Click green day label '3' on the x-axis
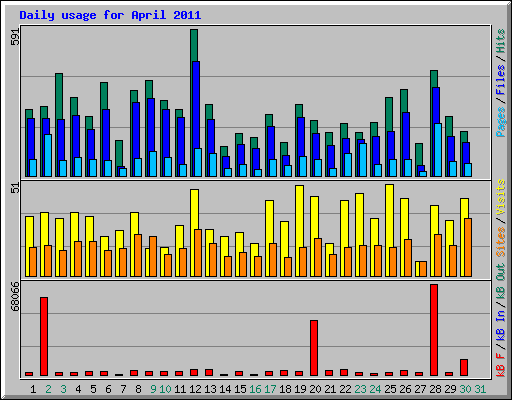 (63, 389)
